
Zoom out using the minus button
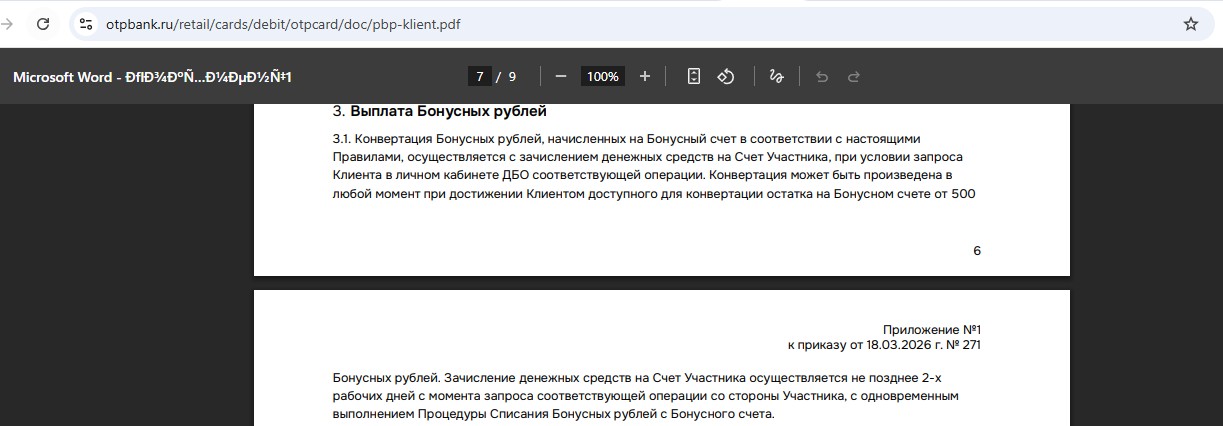(x=560, y=77)
